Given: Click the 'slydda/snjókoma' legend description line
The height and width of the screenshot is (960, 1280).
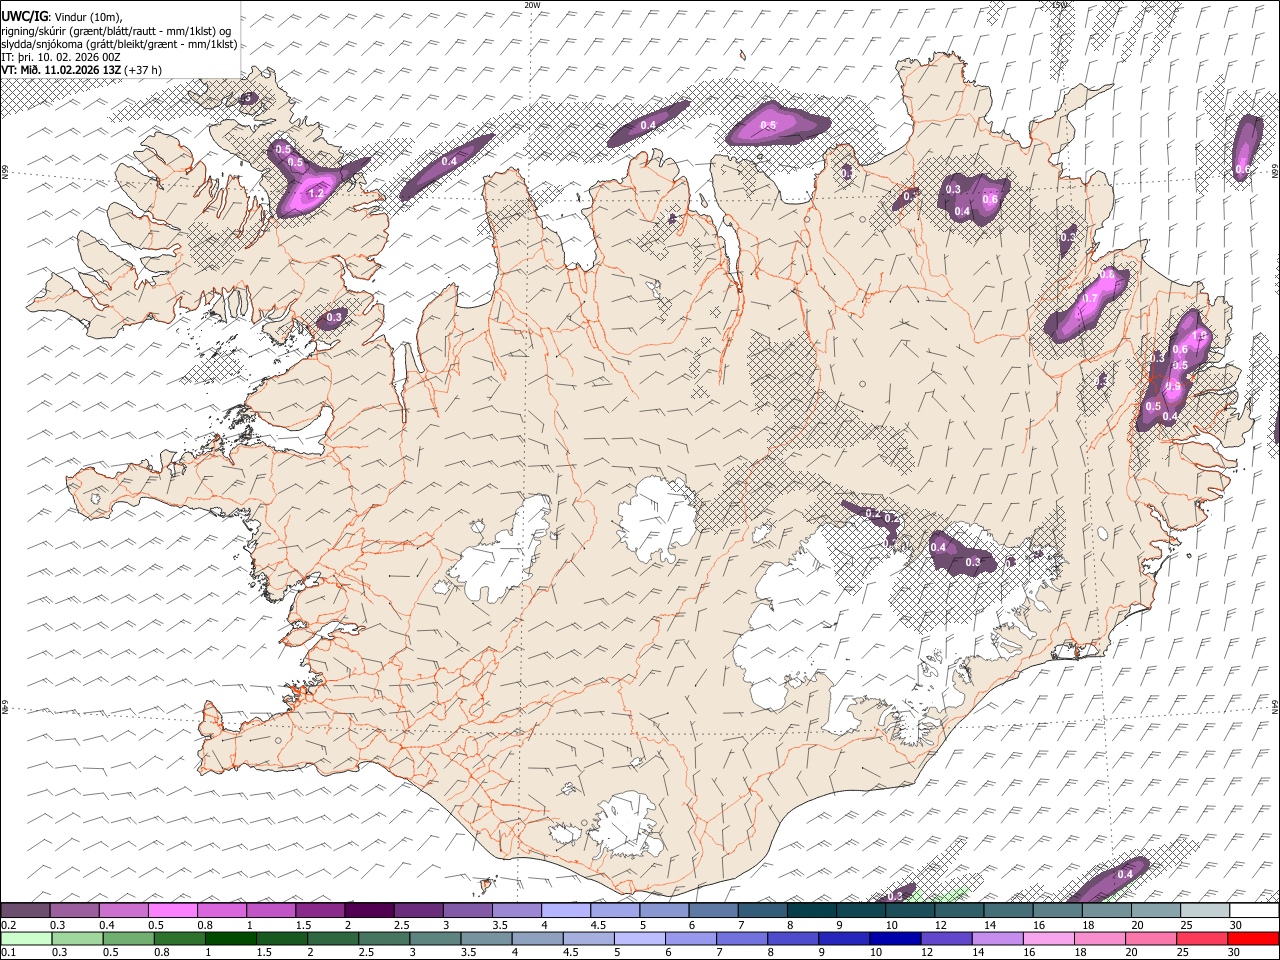Looking at the screenshot, I should tap(119, 44).
